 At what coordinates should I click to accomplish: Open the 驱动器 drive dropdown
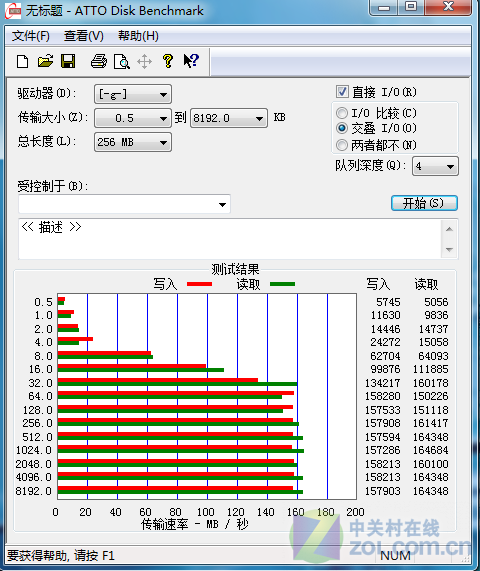(133, 95)
